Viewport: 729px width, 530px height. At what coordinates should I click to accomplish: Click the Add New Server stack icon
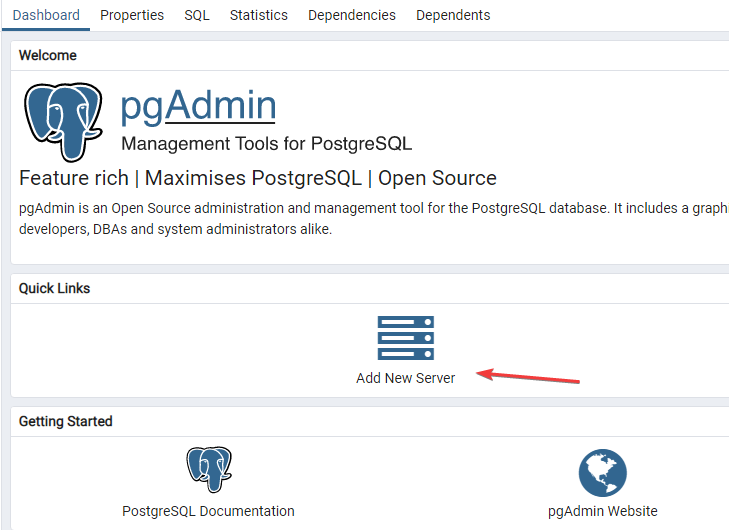coord(405,338)
